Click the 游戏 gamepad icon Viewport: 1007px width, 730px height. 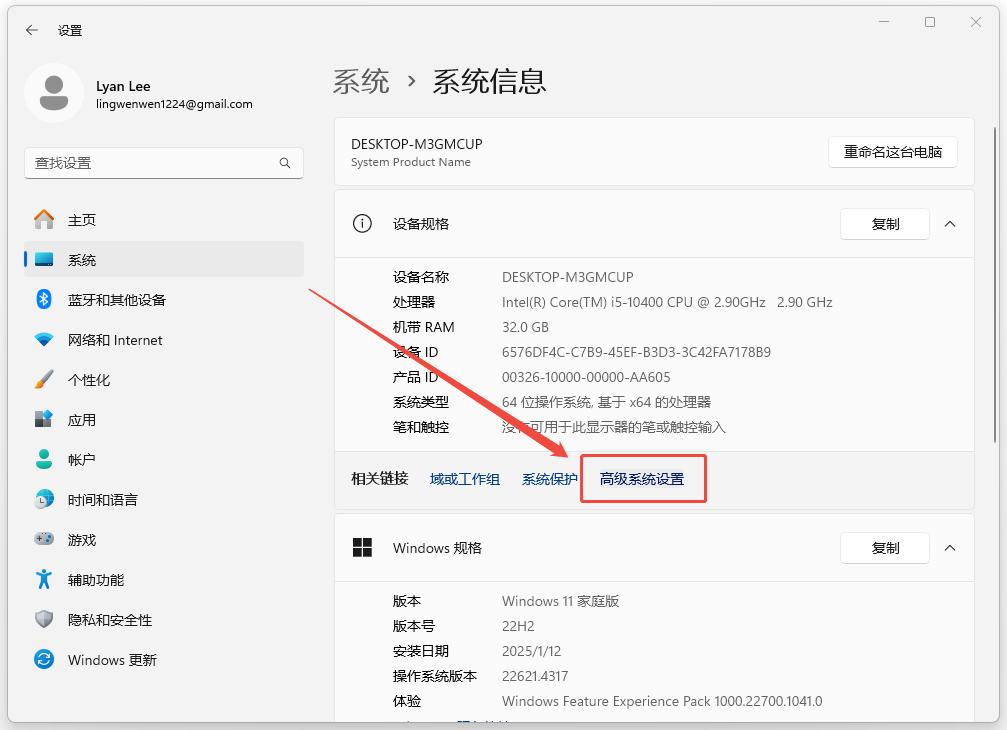tap(44, 540)
